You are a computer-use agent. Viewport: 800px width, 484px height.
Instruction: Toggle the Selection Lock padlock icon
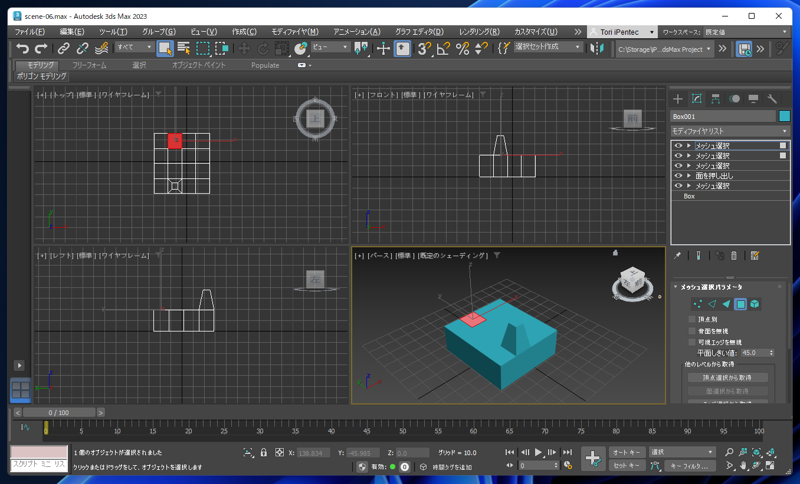(x=263, y=452)
